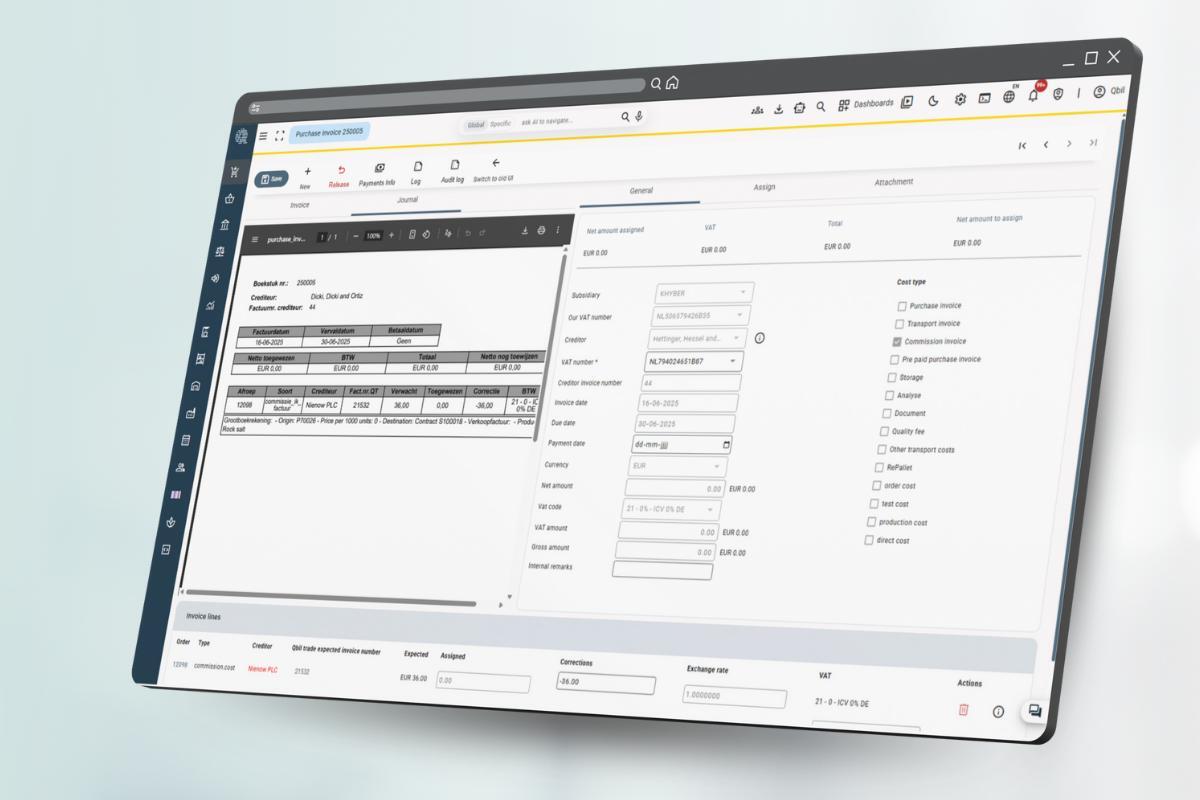The height and width of the screenshot is (800, 1200).
Task: Click the New button
Action: coord(306,178)
